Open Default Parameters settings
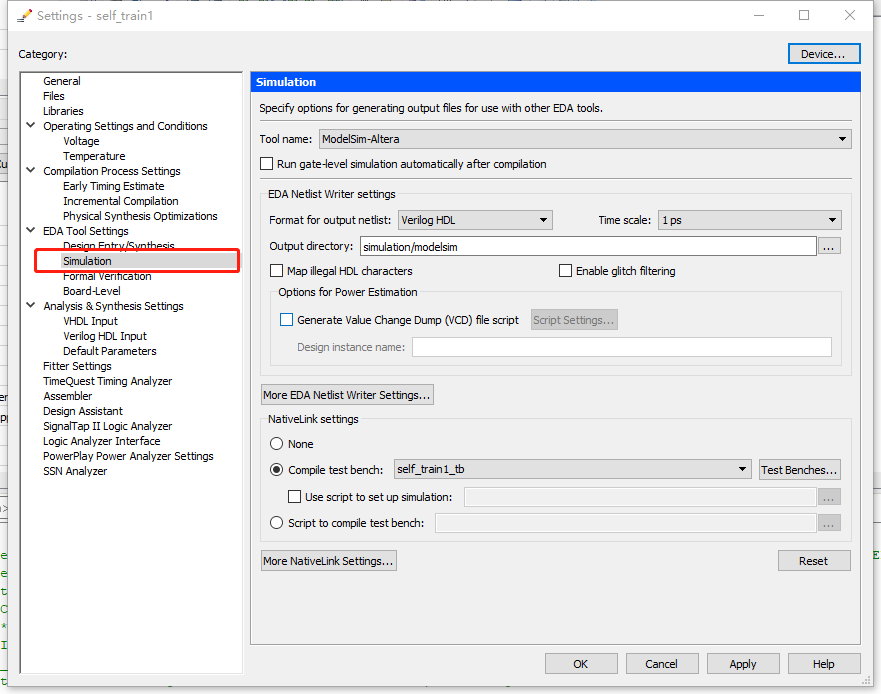This screenshot has height=694, width=881. coord(110,351)
